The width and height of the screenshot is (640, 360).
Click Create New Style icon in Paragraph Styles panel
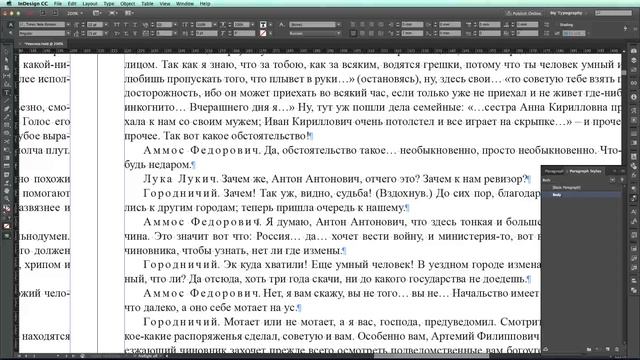pos(608,349)
